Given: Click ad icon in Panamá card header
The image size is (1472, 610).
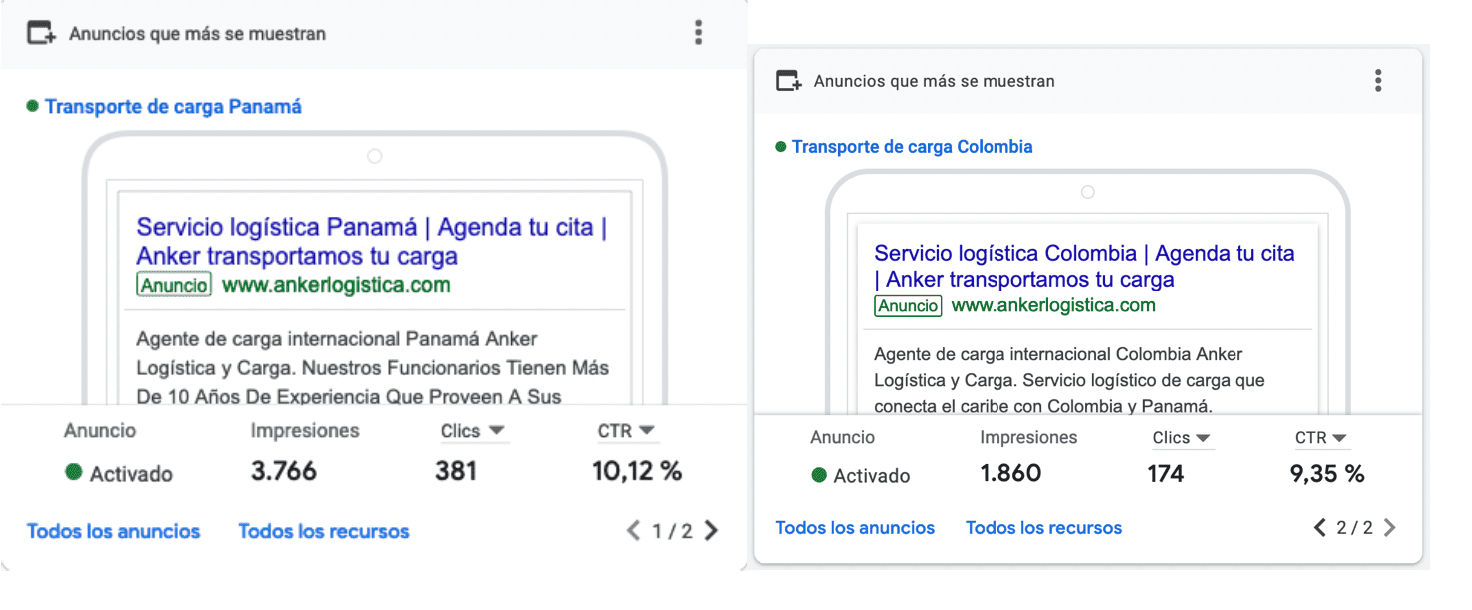Looking at the screenshot, I should 41,33.
